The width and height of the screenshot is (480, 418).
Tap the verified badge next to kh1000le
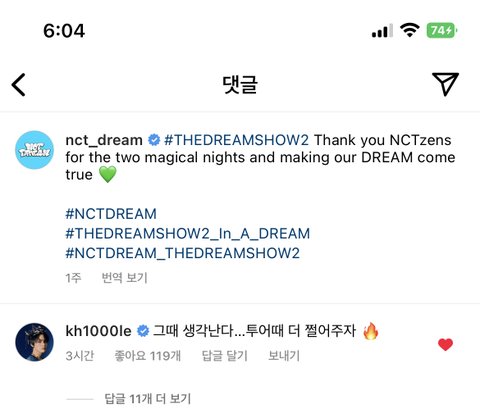coord(143,331)
